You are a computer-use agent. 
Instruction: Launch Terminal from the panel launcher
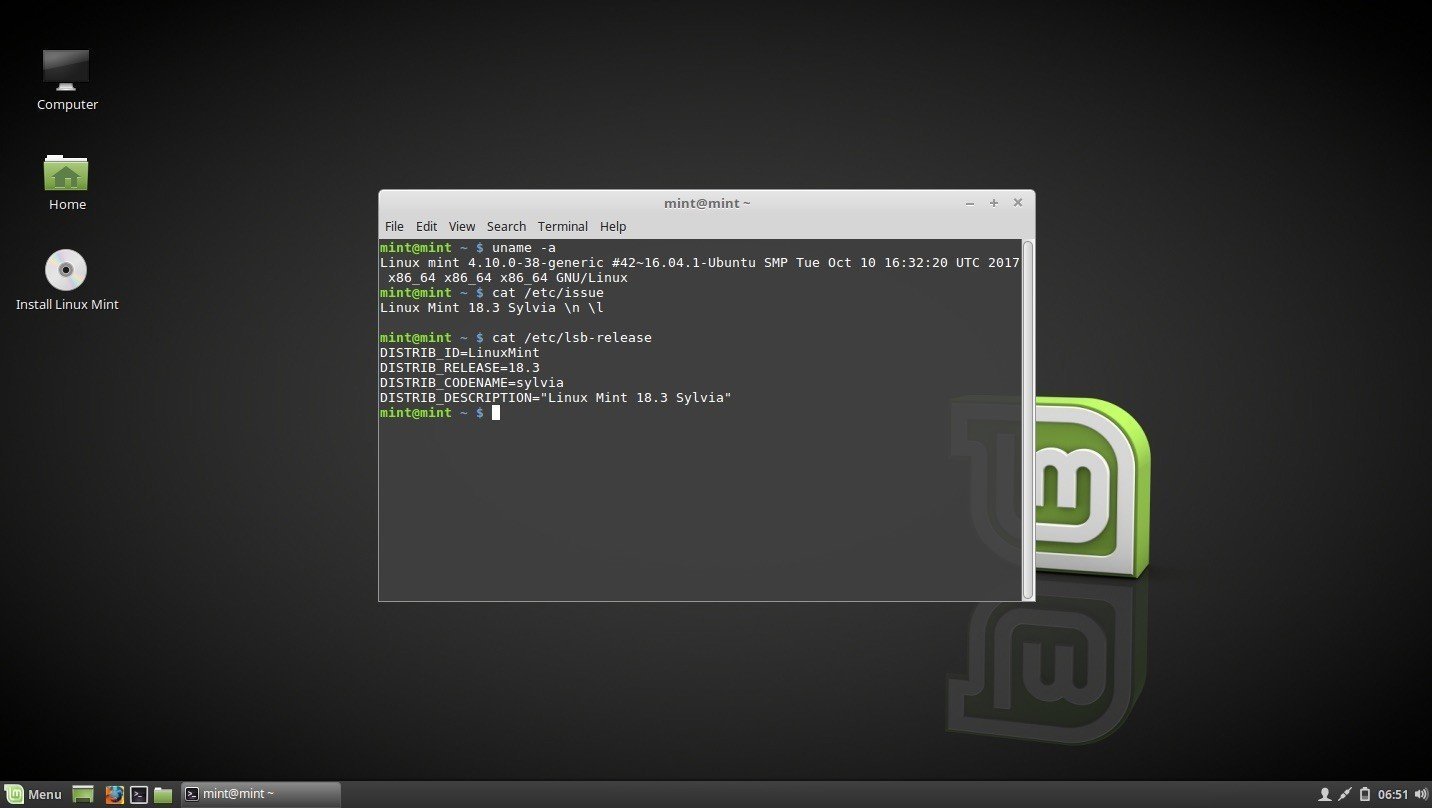pyautogui.click(x=139, y=794)
